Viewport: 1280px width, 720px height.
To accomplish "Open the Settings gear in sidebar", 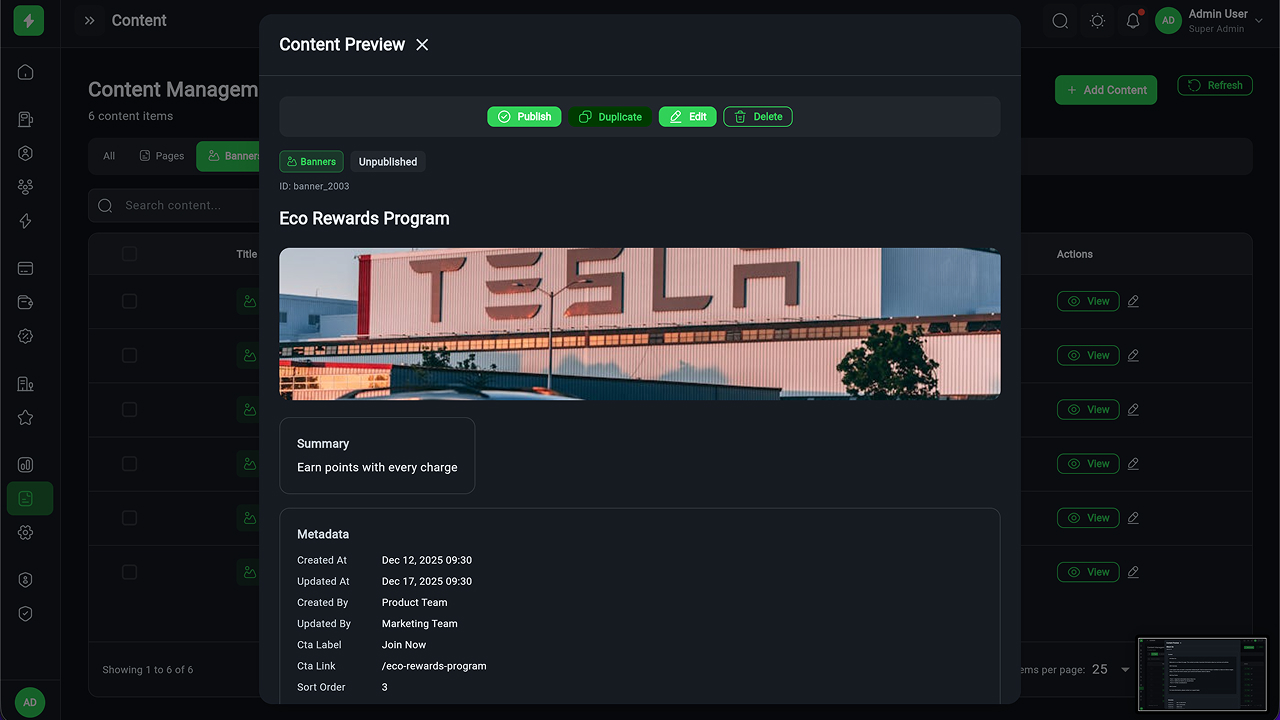I will (x=26, y=533).
